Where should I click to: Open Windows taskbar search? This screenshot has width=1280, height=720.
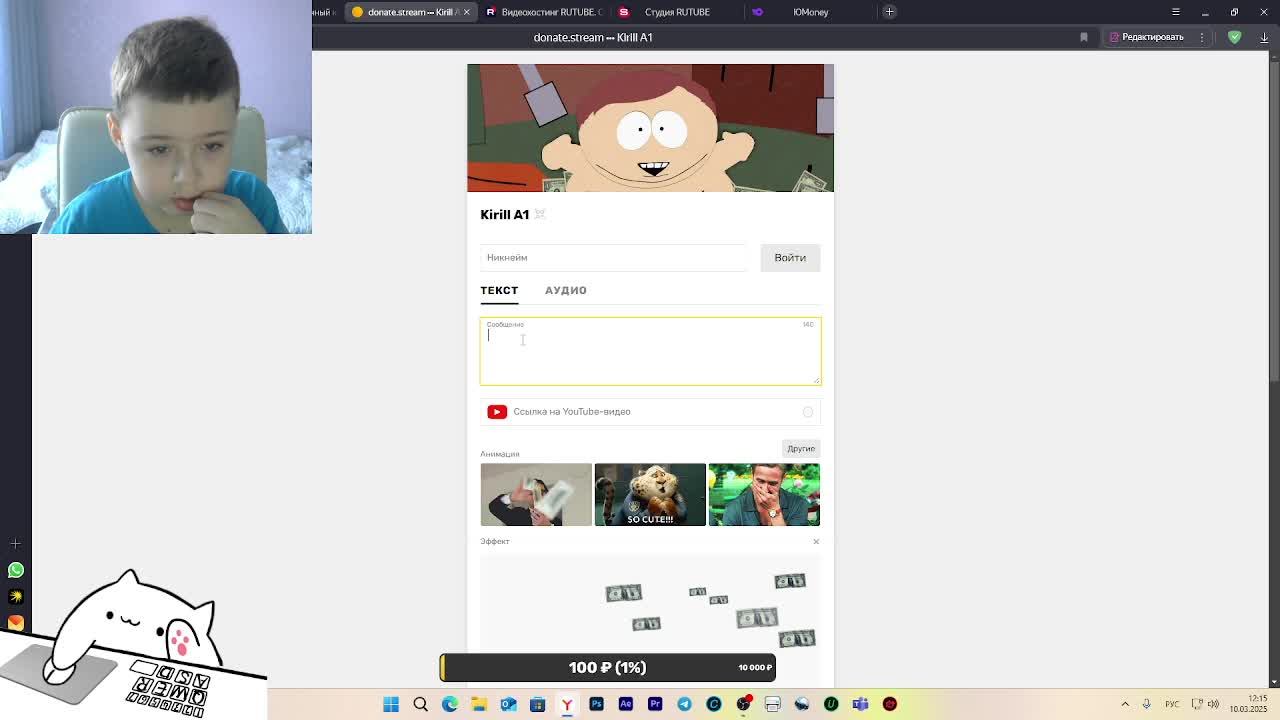421,704
